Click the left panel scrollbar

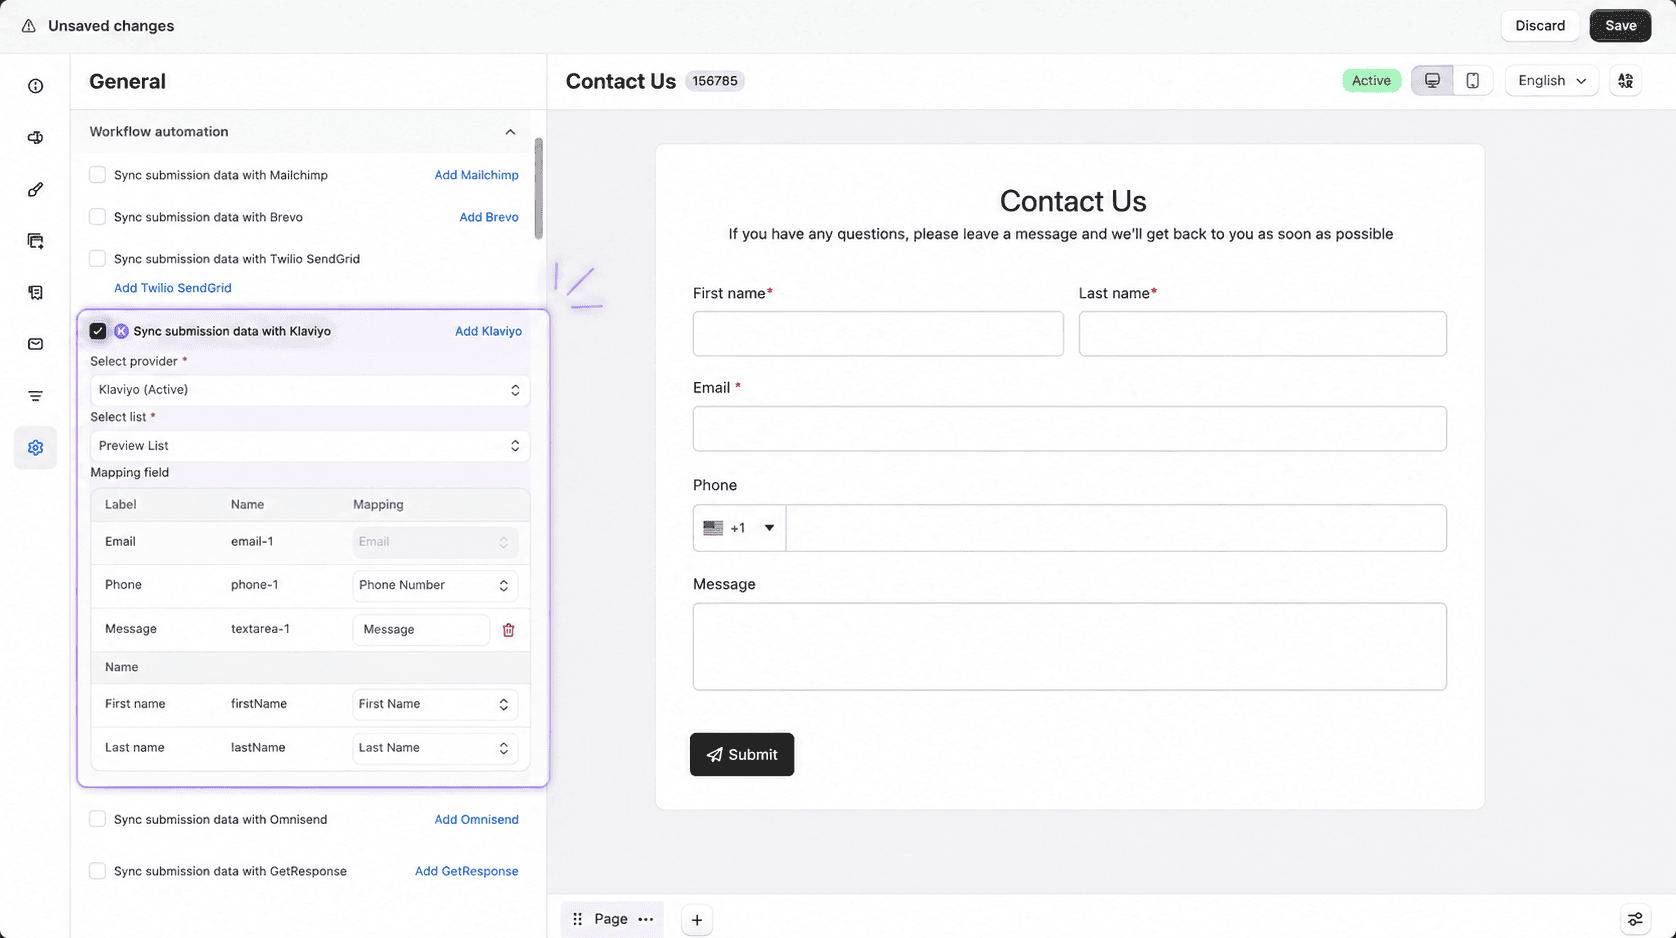click(539, 188)
